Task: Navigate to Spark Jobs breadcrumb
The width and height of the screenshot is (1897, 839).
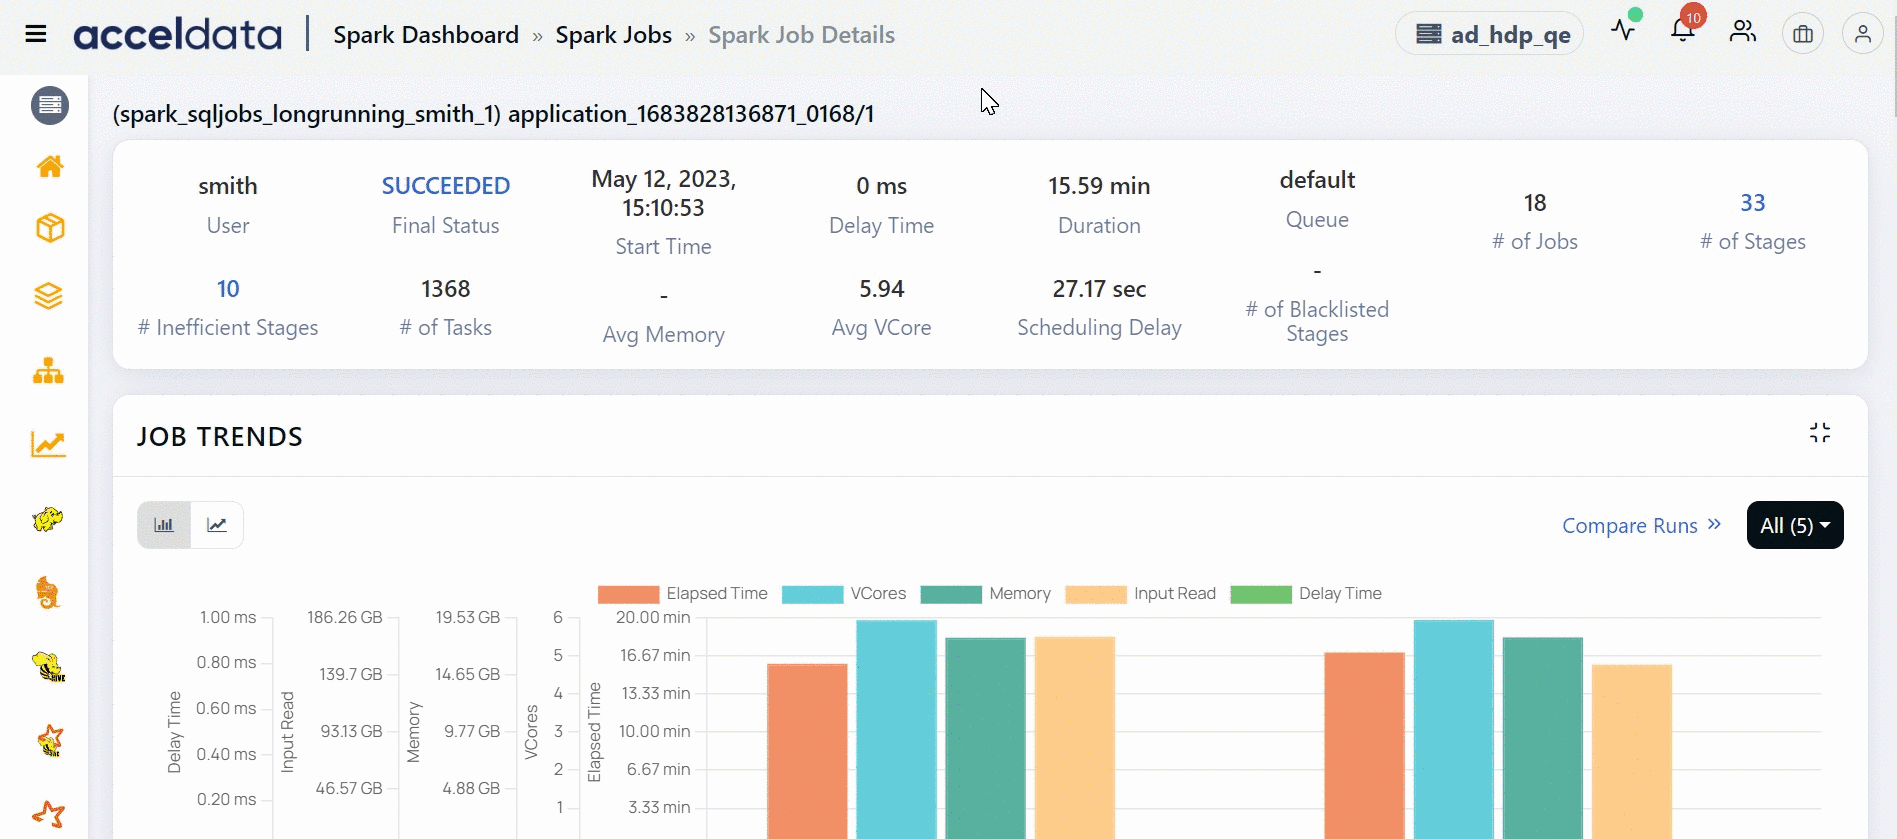Action: [x=613, y=35]
